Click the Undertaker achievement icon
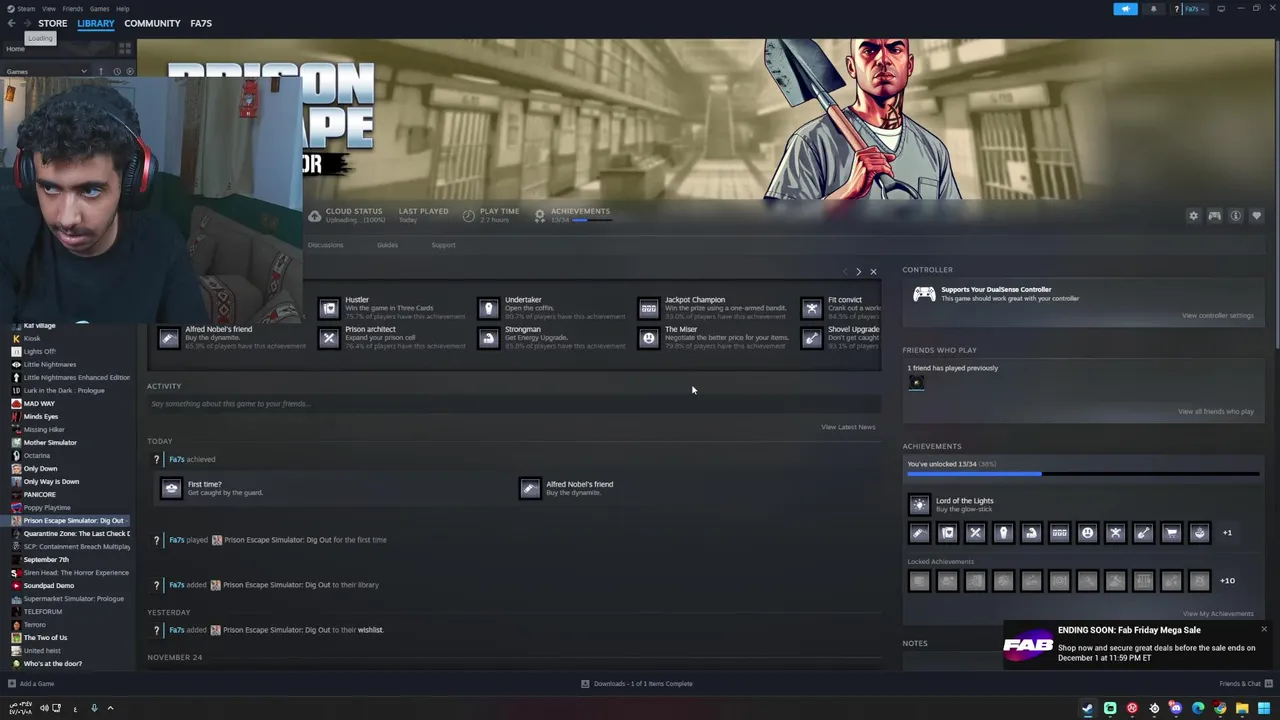This screenshot has height=720, width=1280. coord(488,309)
